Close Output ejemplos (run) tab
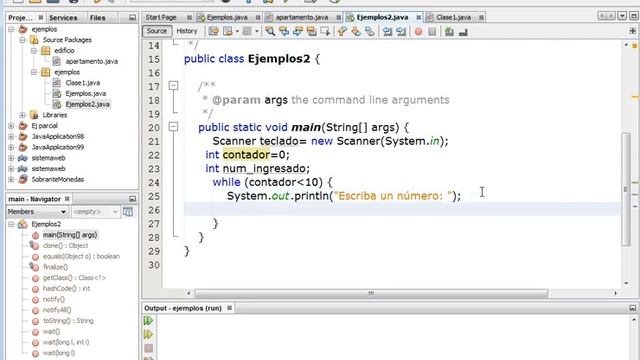Image resolution: width=640 pixels, height=360 pixels. pyautogui.click(x=229, y=308)
